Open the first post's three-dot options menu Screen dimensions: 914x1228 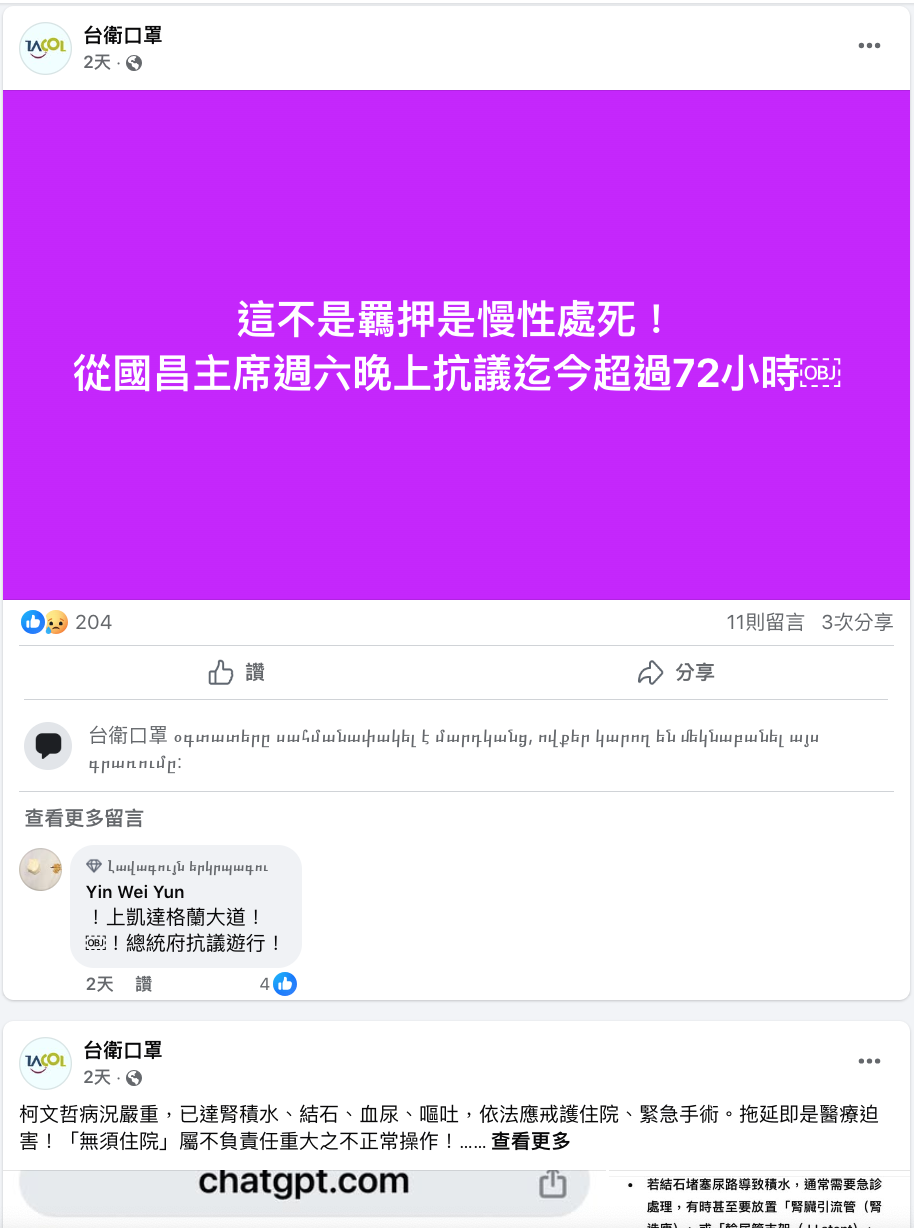(x=869, y=46)
